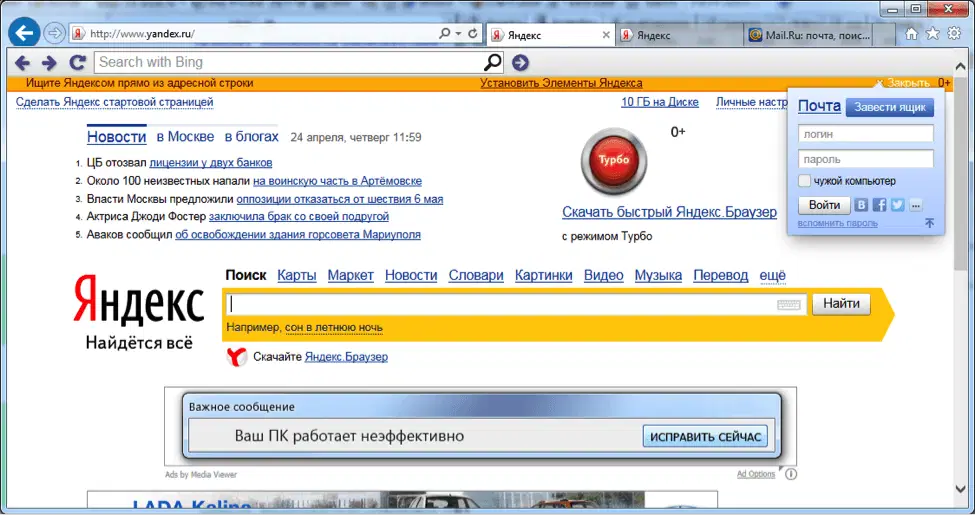Check the чужой компьютер checkbox

click(x=804, y=181)
